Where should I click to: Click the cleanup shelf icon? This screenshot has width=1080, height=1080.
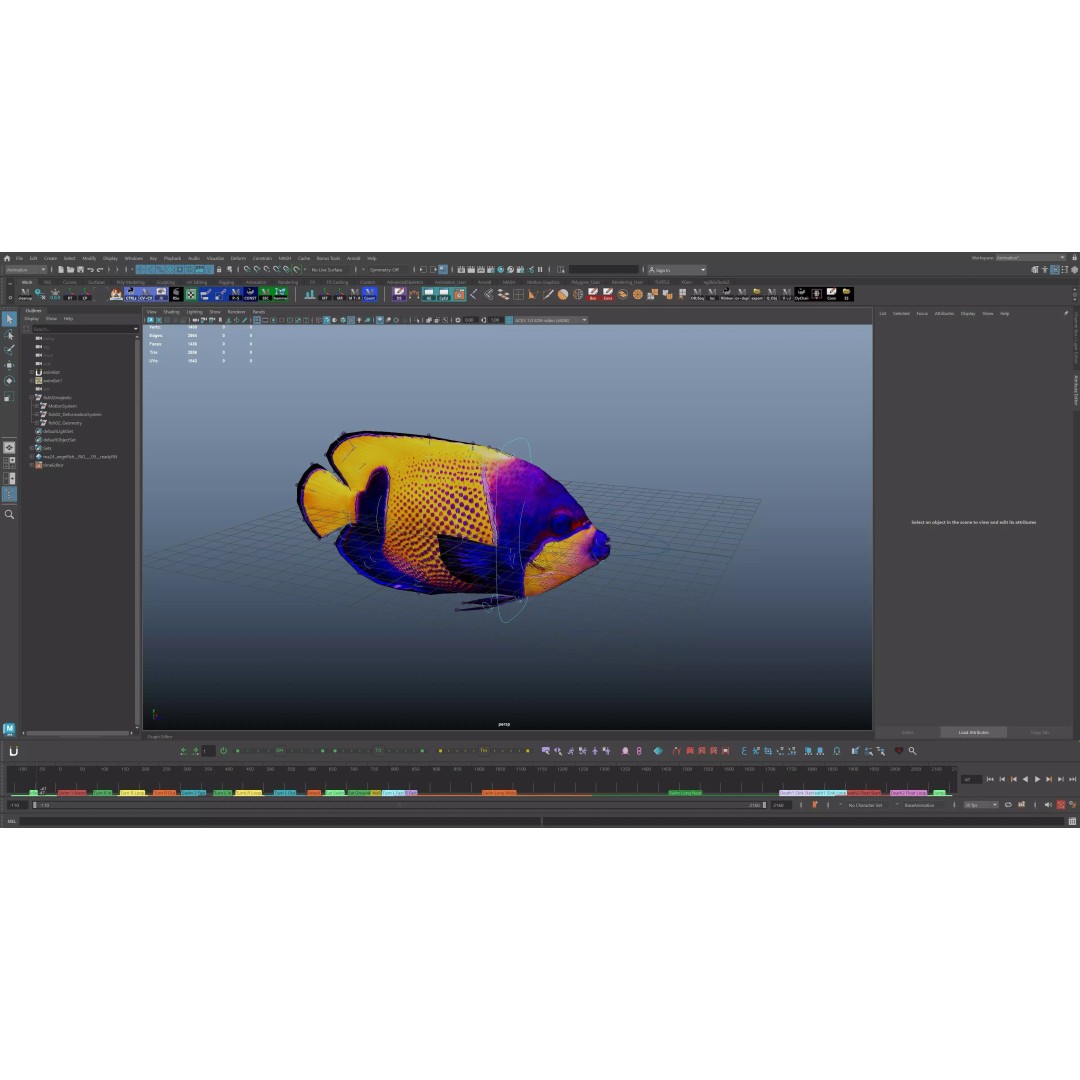(25, 294)
